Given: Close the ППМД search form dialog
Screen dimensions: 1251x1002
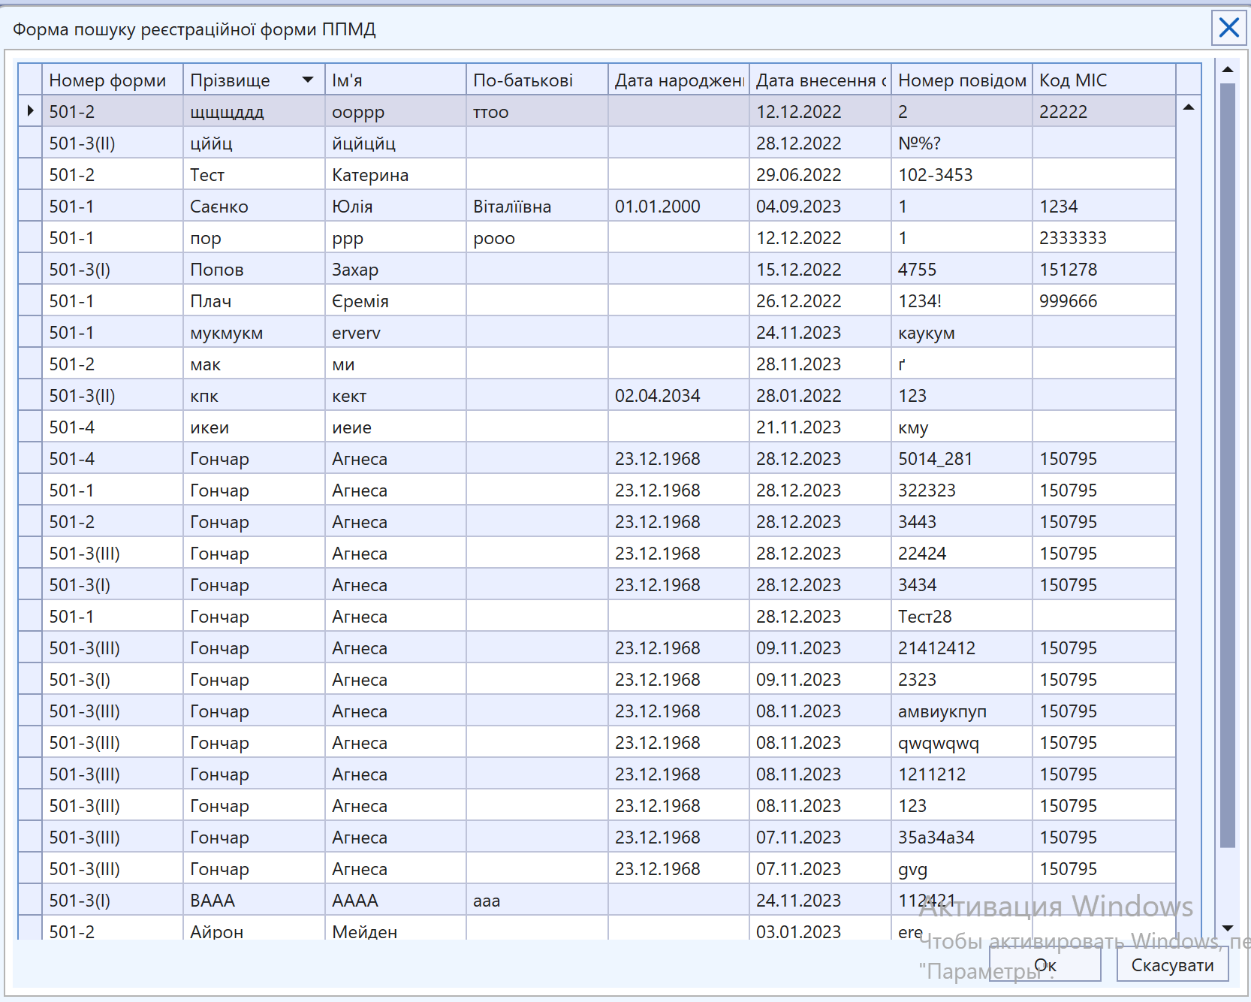Looking at the screenshot, I should click(x=1228, y=28).
